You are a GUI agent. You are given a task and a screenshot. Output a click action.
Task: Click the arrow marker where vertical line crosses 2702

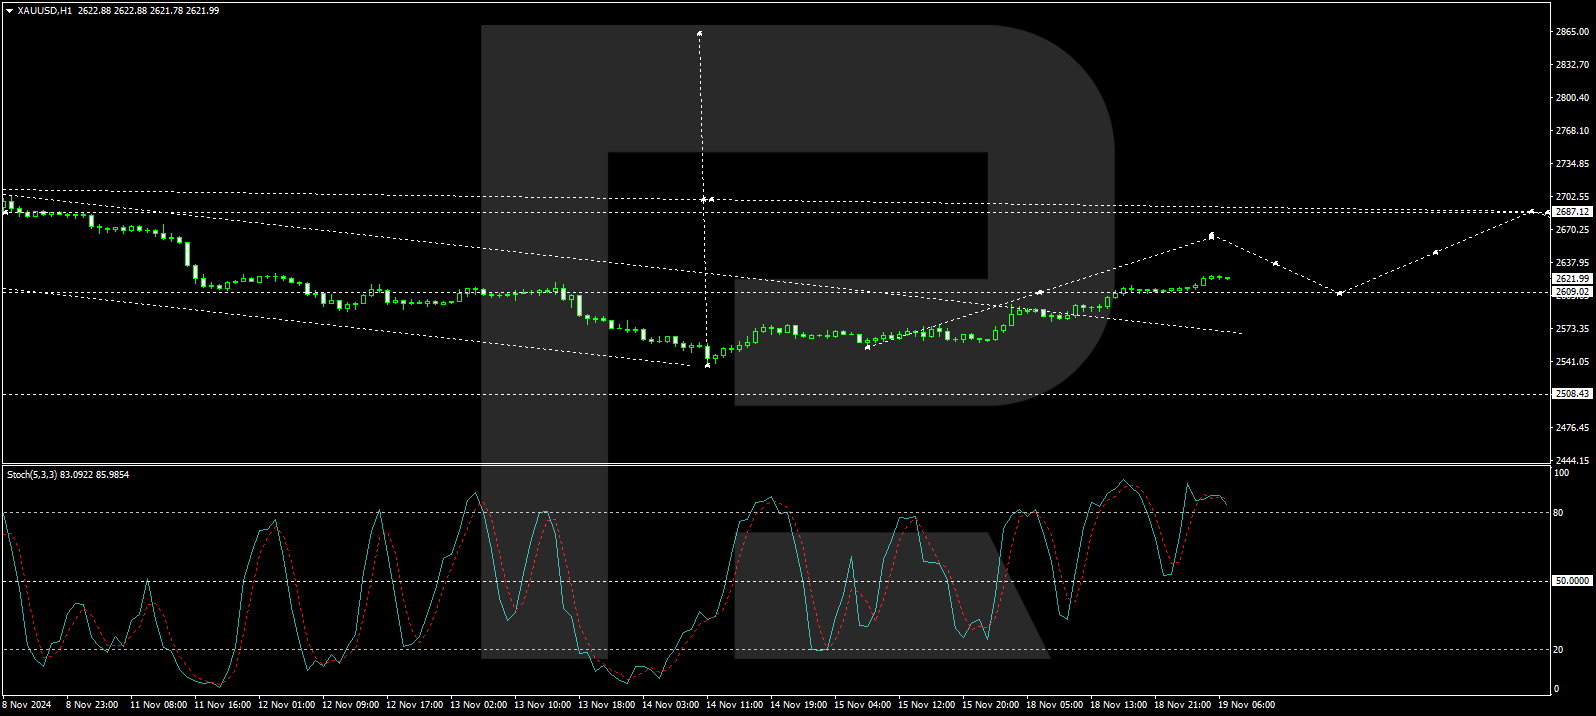click(x=705, y=200)
